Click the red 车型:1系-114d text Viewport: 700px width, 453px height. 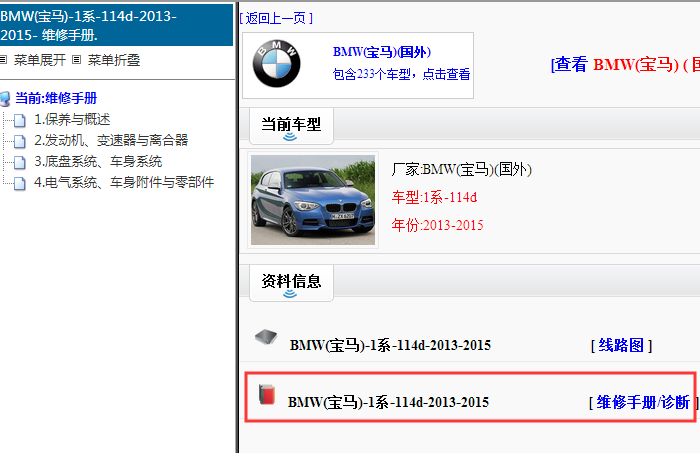pyautogui.click(x=434, y=197)
